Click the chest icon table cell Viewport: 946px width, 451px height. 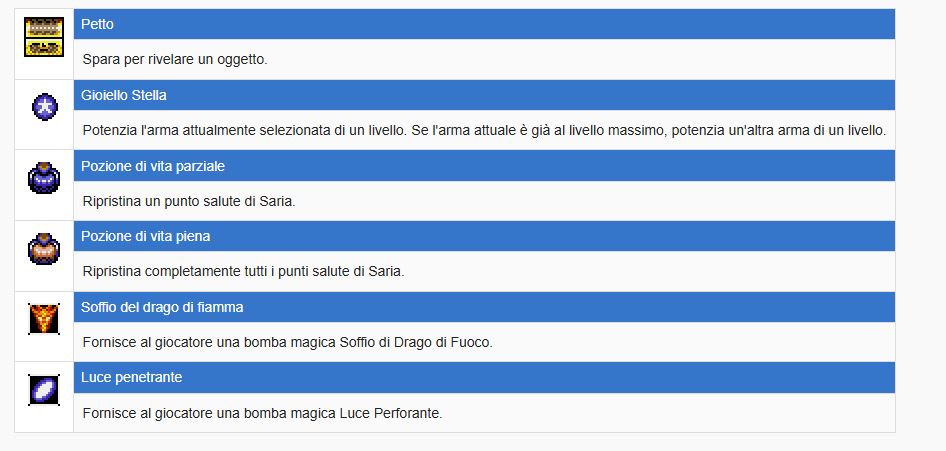point(44,44)
